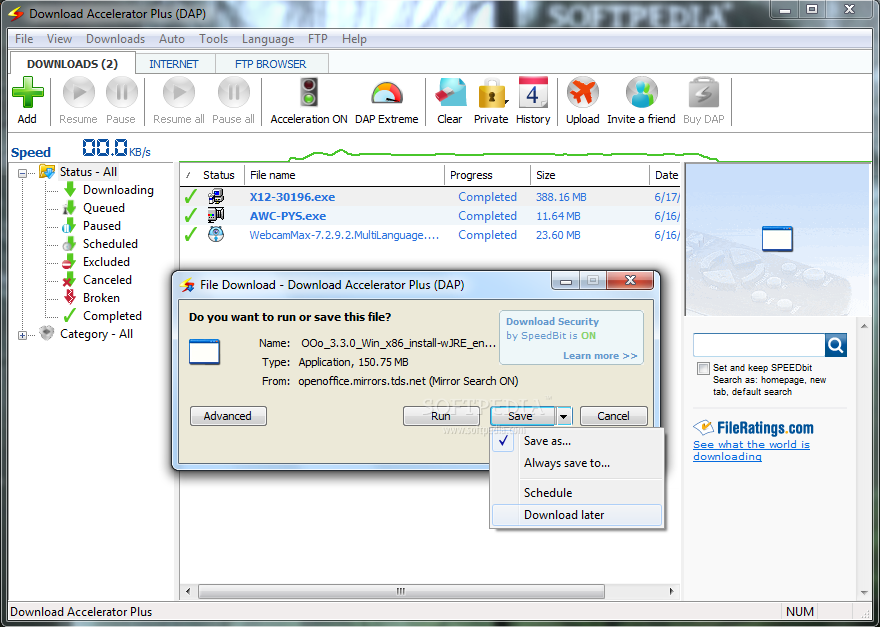
Task: Select Scheduled status filter
Action: pos(110,244)
